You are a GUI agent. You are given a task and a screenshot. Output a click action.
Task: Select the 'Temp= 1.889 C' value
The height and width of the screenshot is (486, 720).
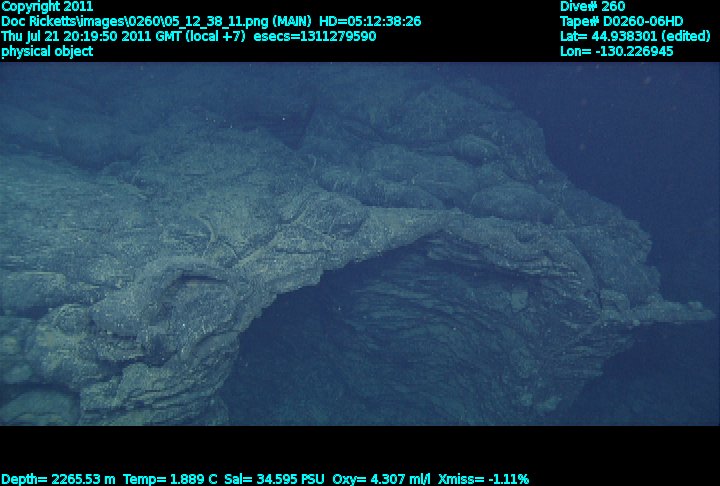pyautogui.click(x=170, y=480)
